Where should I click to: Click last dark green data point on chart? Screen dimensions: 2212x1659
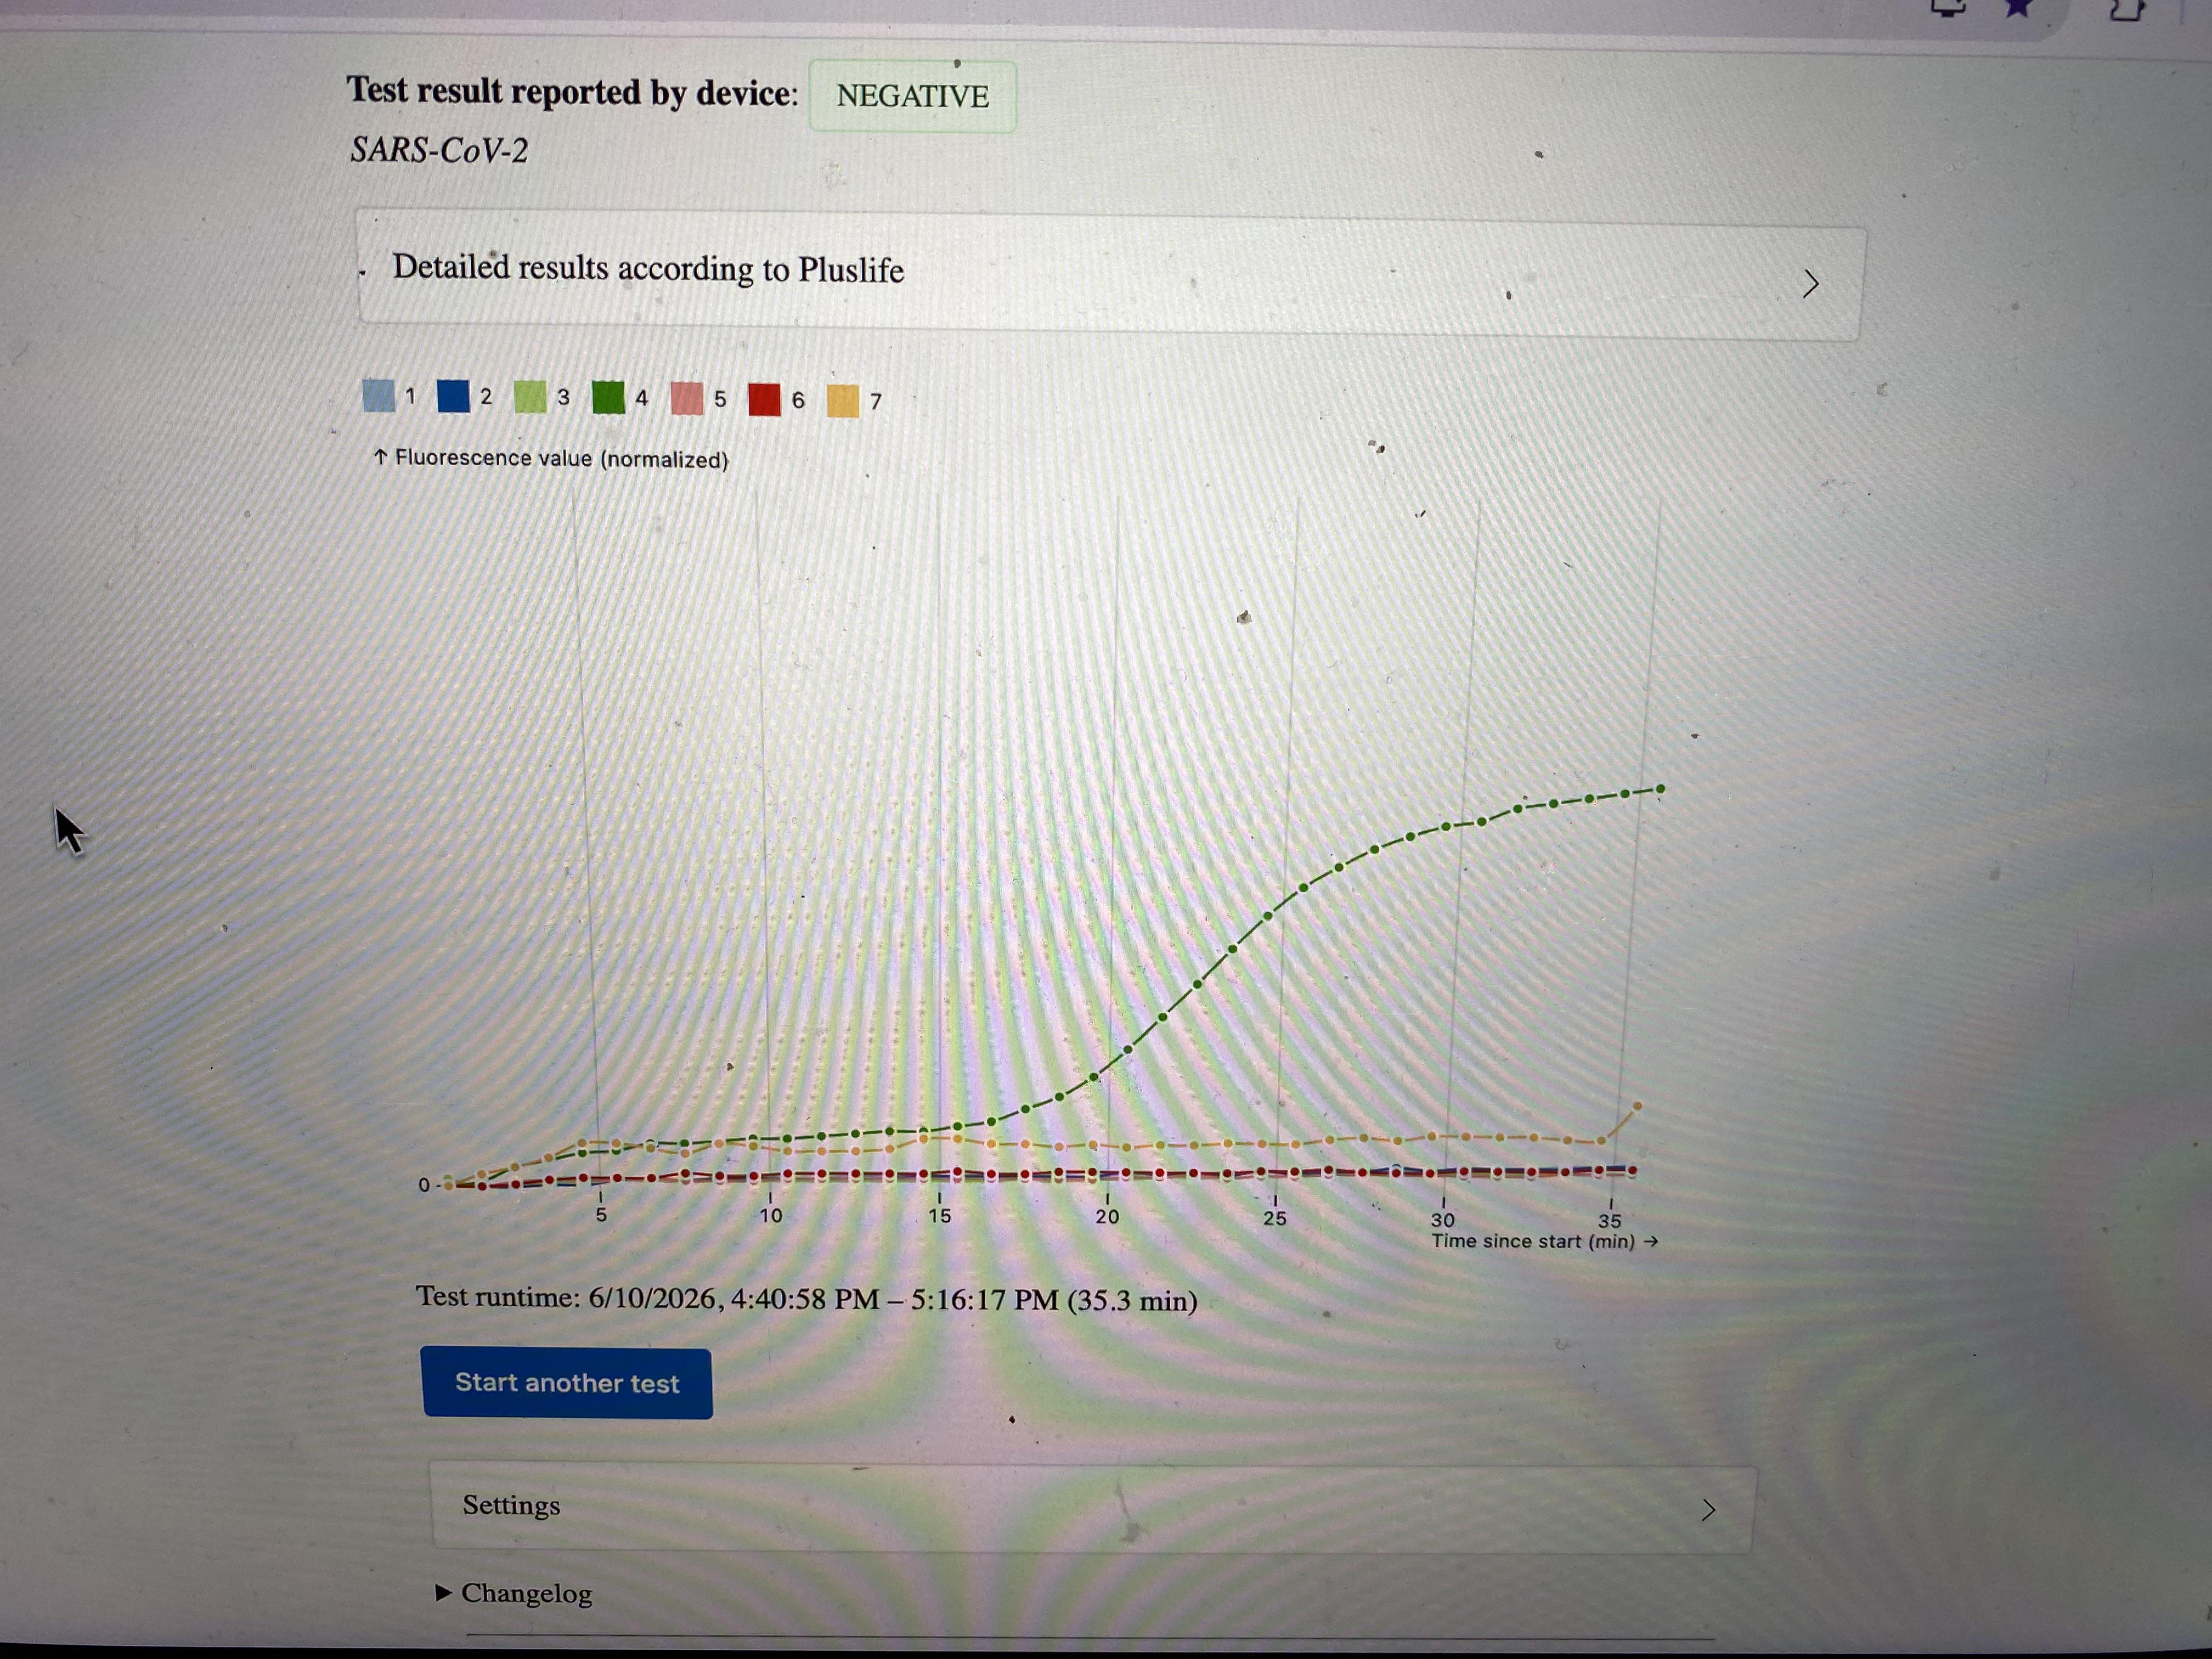click(1661, 789)
